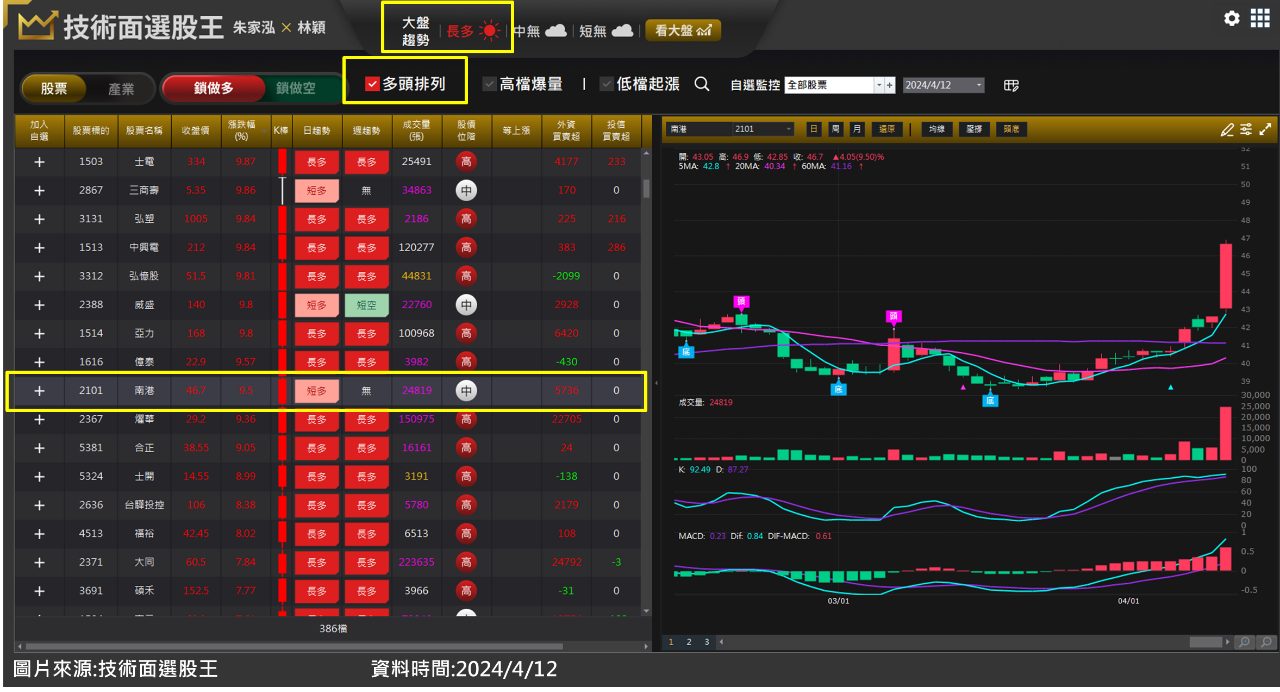Add 2388 威盛 to watchlist
The width and height of the screenshot is (1280, 692).
click(x=40, y=305)
